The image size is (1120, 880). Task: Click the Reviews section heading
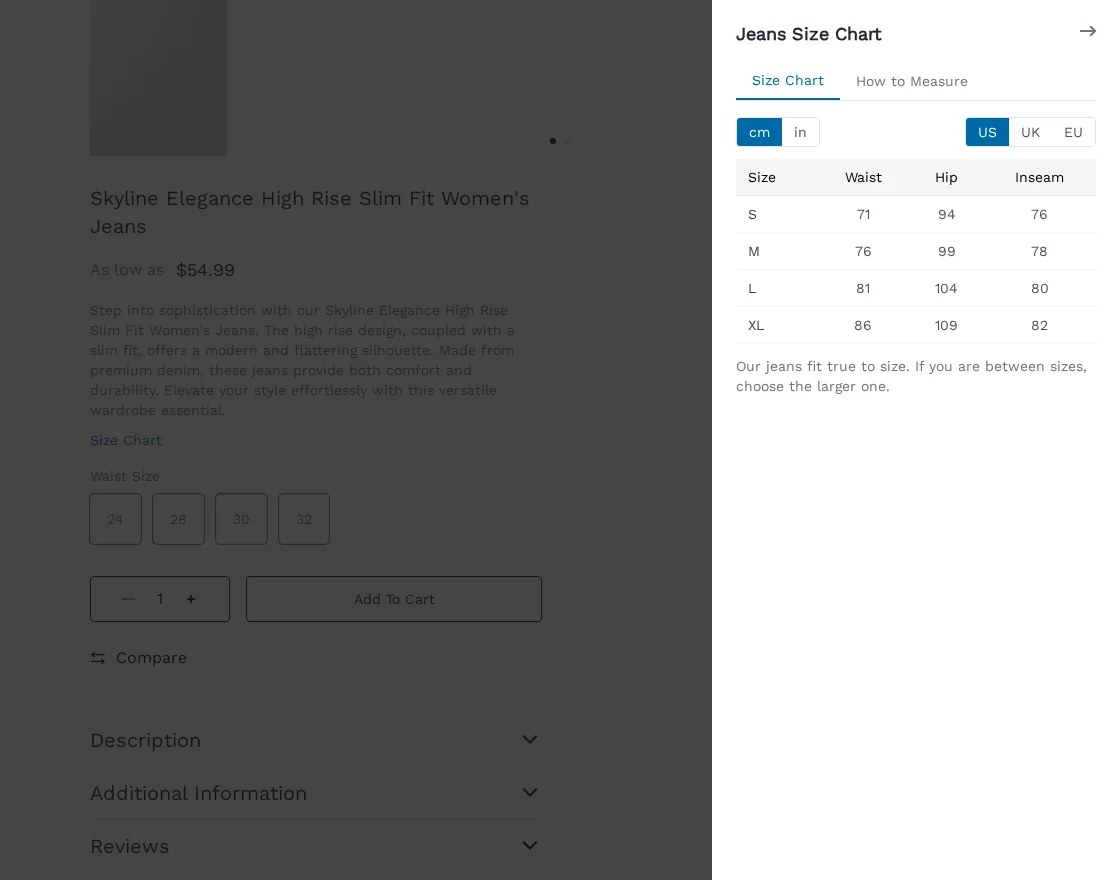click(x=130, y=846)
